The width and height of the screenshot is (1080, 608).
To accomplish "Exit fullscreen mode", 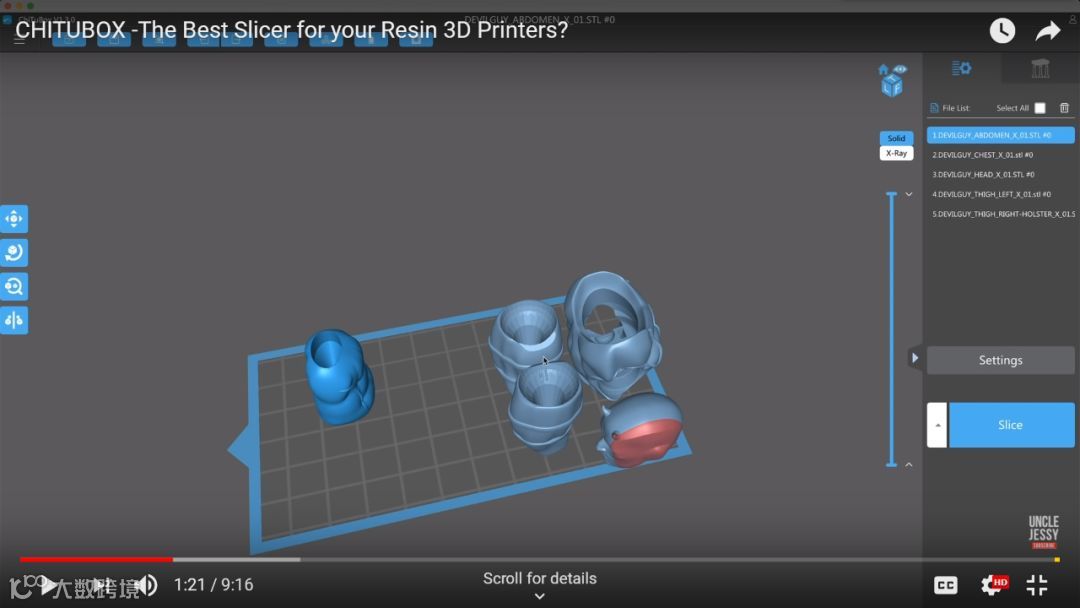I will click(x=1037, y=585).
